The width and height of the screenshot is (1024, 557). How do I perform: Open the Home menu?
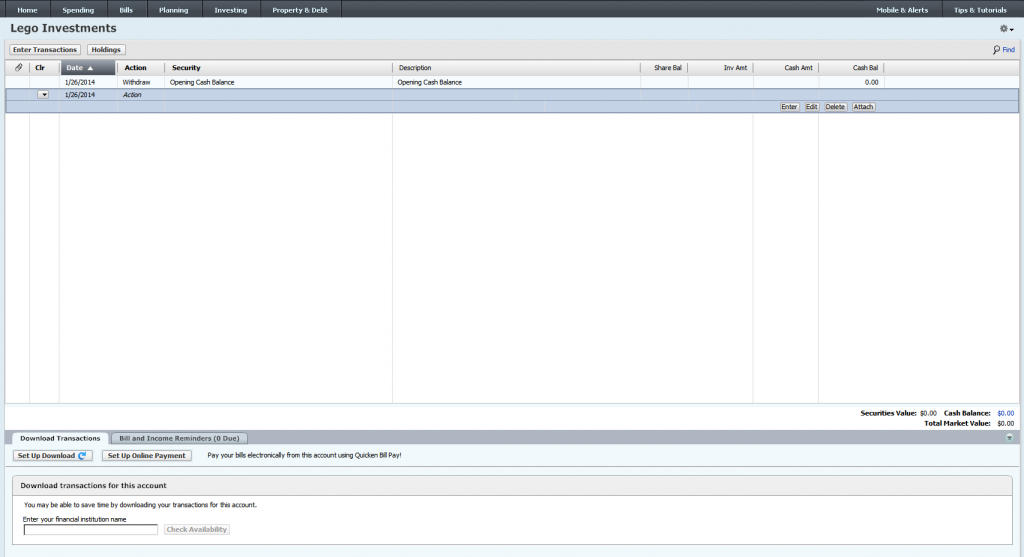(x=27, y=10)
